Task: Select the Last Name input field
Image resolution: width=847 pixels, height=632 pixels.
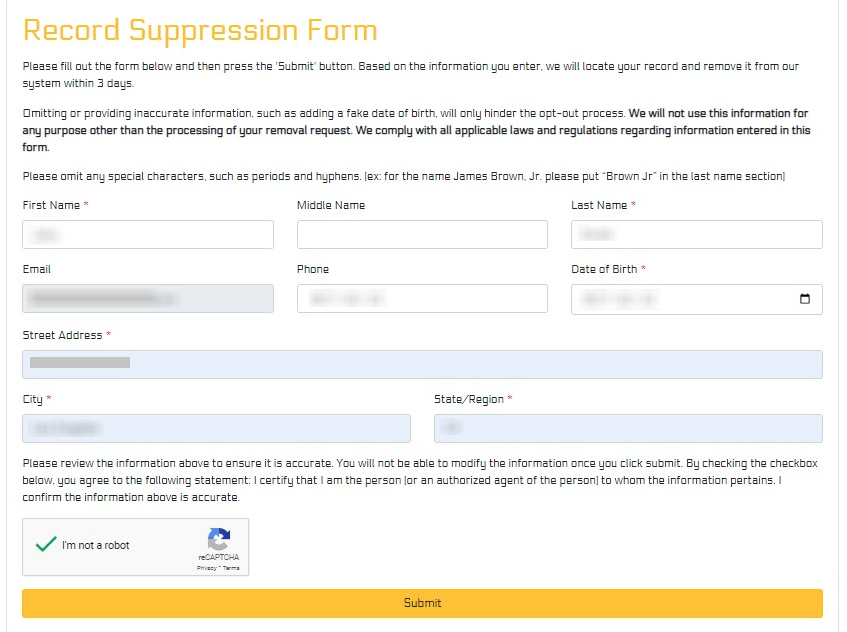Action: pyautogui.click(x=696, y=234)
